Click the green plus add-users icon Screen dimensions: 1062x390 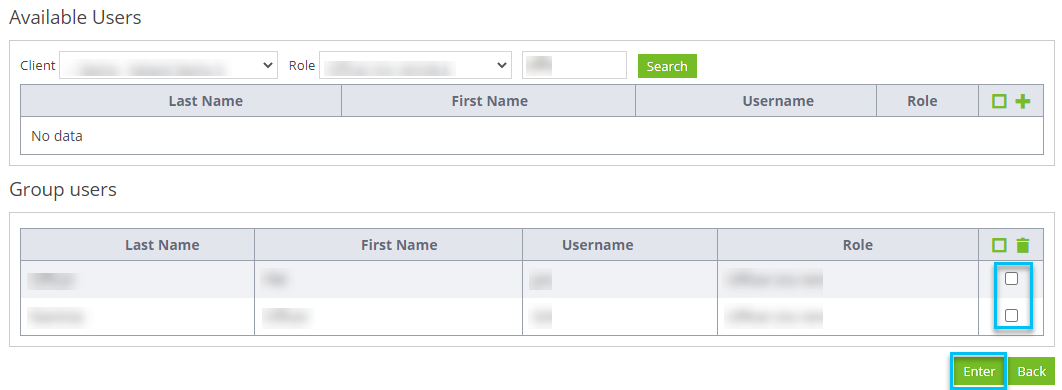(1023, 102)
